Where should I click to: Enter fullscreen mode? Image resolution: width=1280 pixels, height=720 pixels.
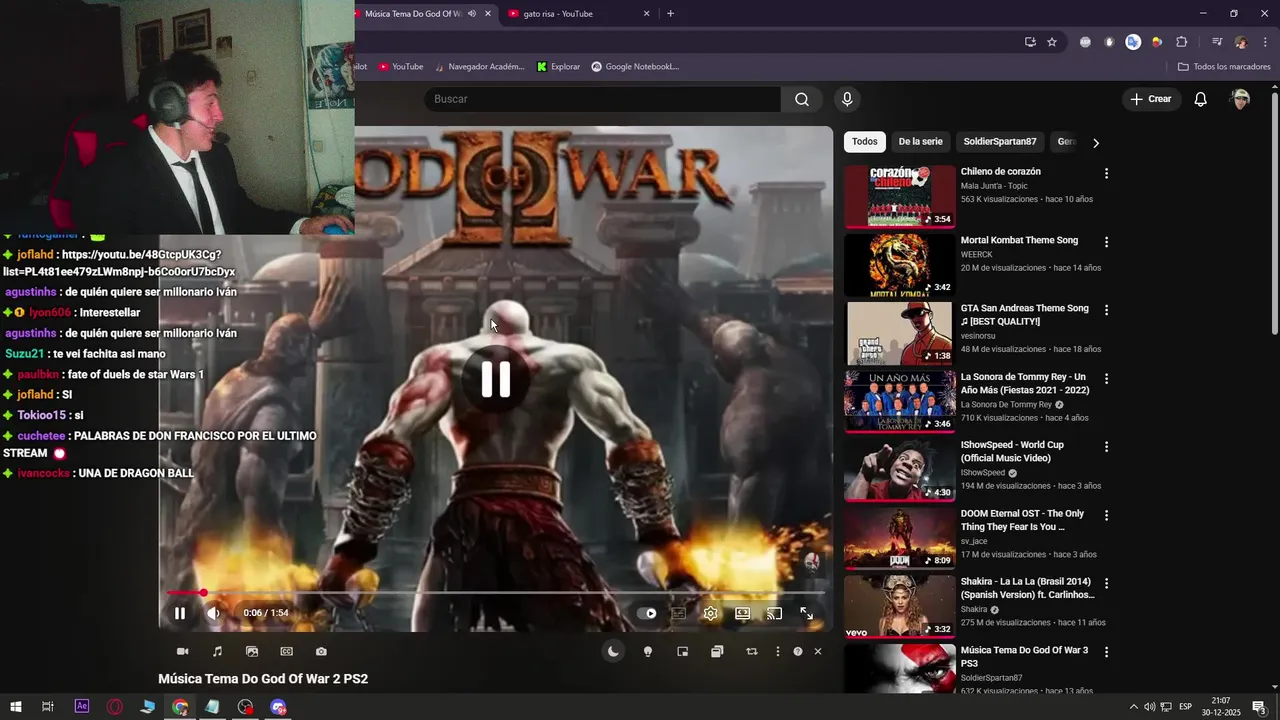pos(806,613)
